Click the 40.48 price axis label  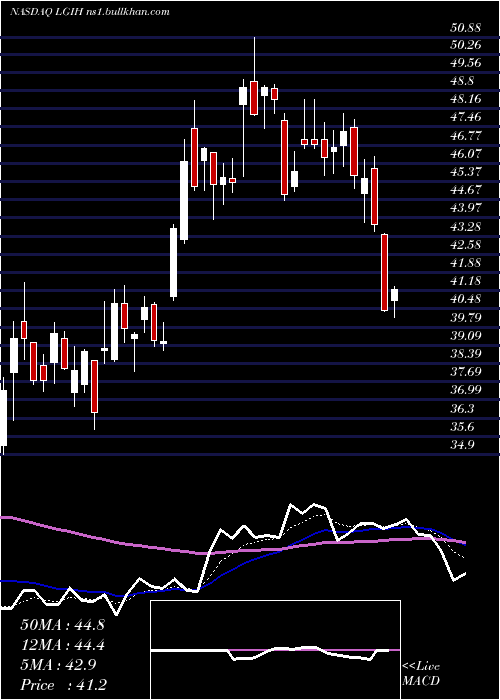click(x=465, y=299)
